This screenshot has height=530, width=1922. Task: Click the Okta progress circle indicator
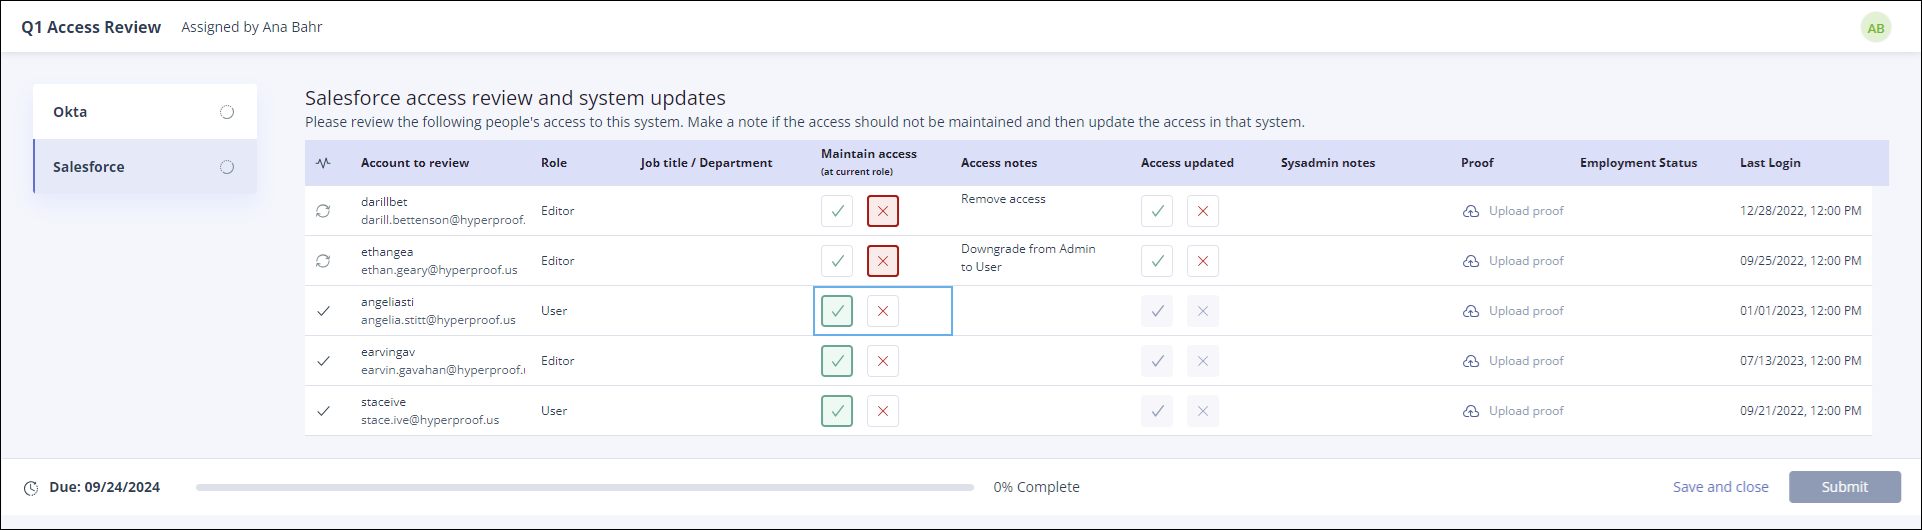point(227,112)
